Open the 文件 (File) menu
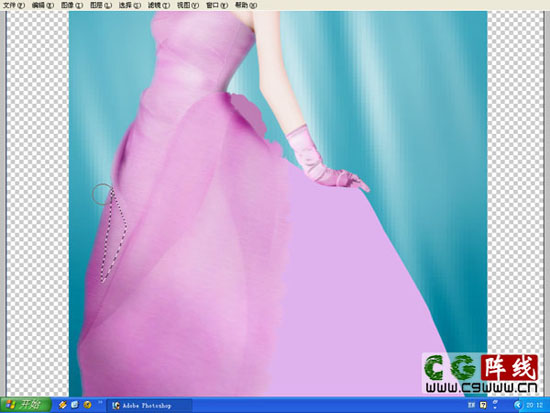Screen dimensions: 550x413 pos(14,5)
